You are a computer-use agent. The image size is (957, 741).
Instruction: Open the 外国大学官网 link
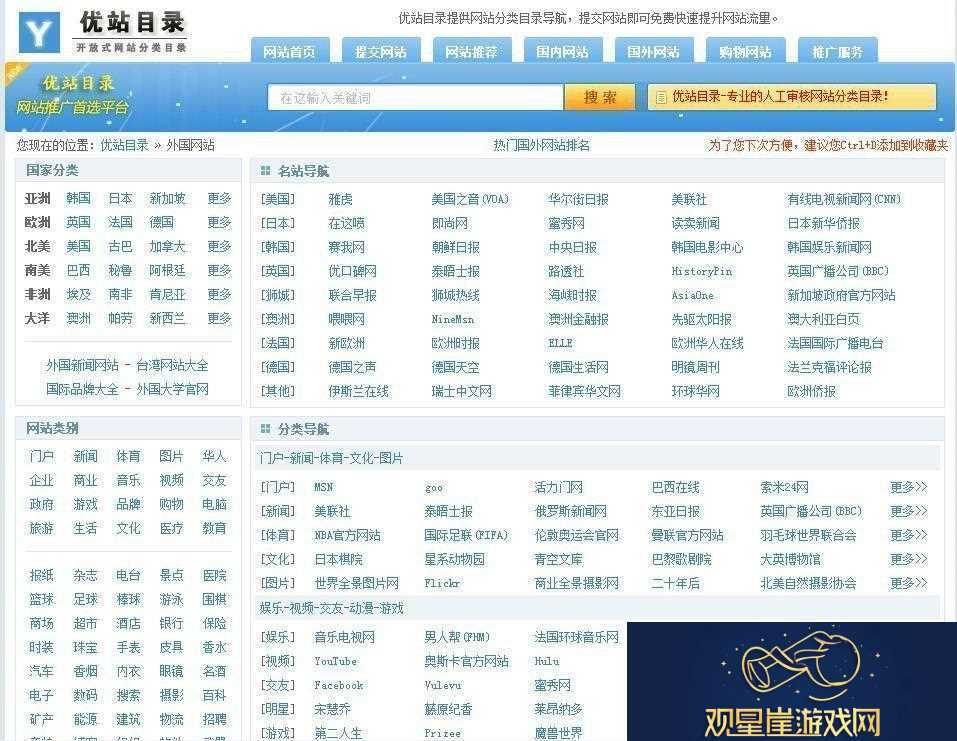click(172, 389)
